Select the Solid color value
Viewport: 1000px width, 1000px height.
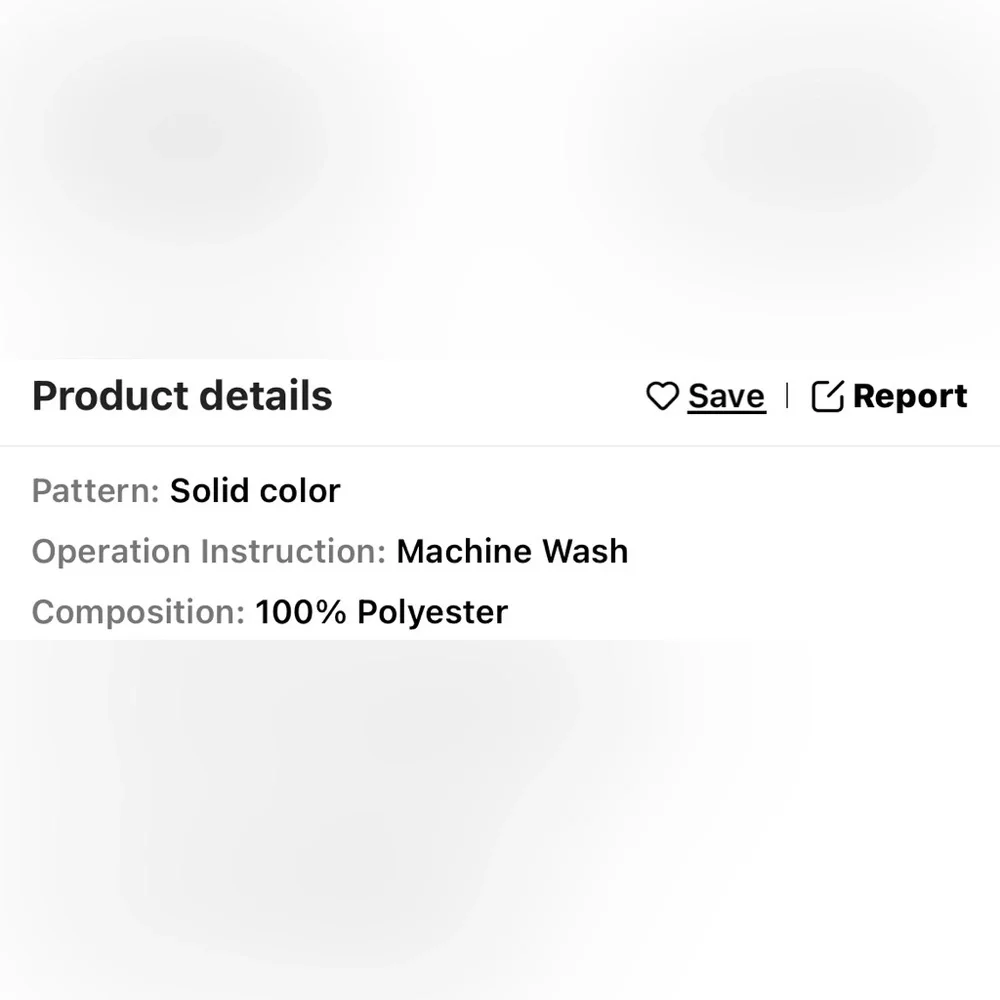coord(255,490)
